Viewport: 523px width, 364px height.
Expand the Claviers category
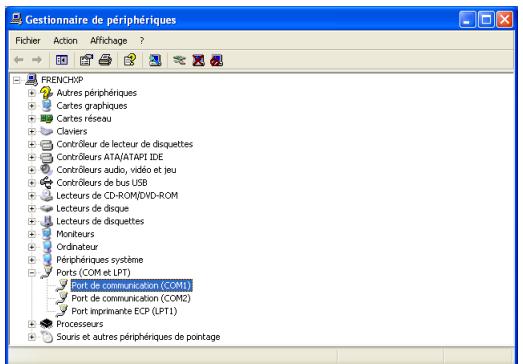32,131
